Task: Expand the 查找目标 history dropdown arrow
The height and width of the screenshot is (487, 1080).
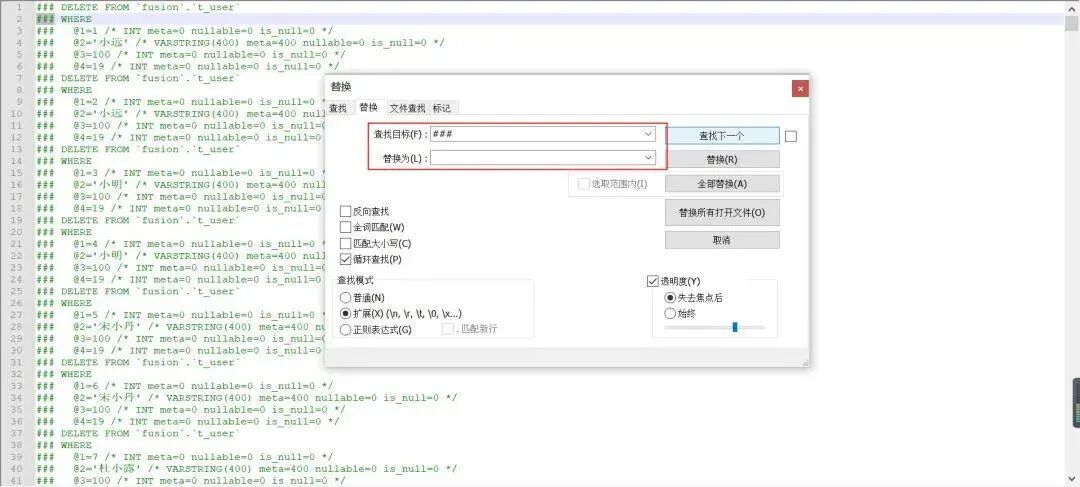Action: pos(648,134)
